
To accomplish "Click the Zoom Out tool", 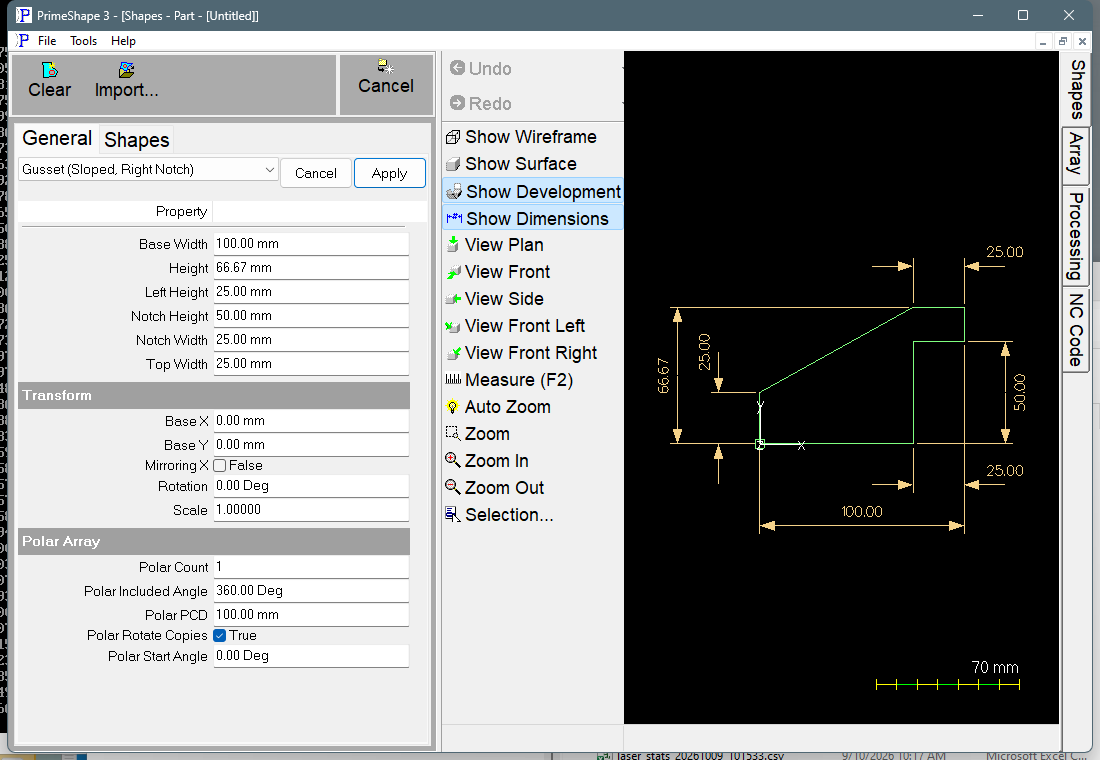I will click(495, 488).
